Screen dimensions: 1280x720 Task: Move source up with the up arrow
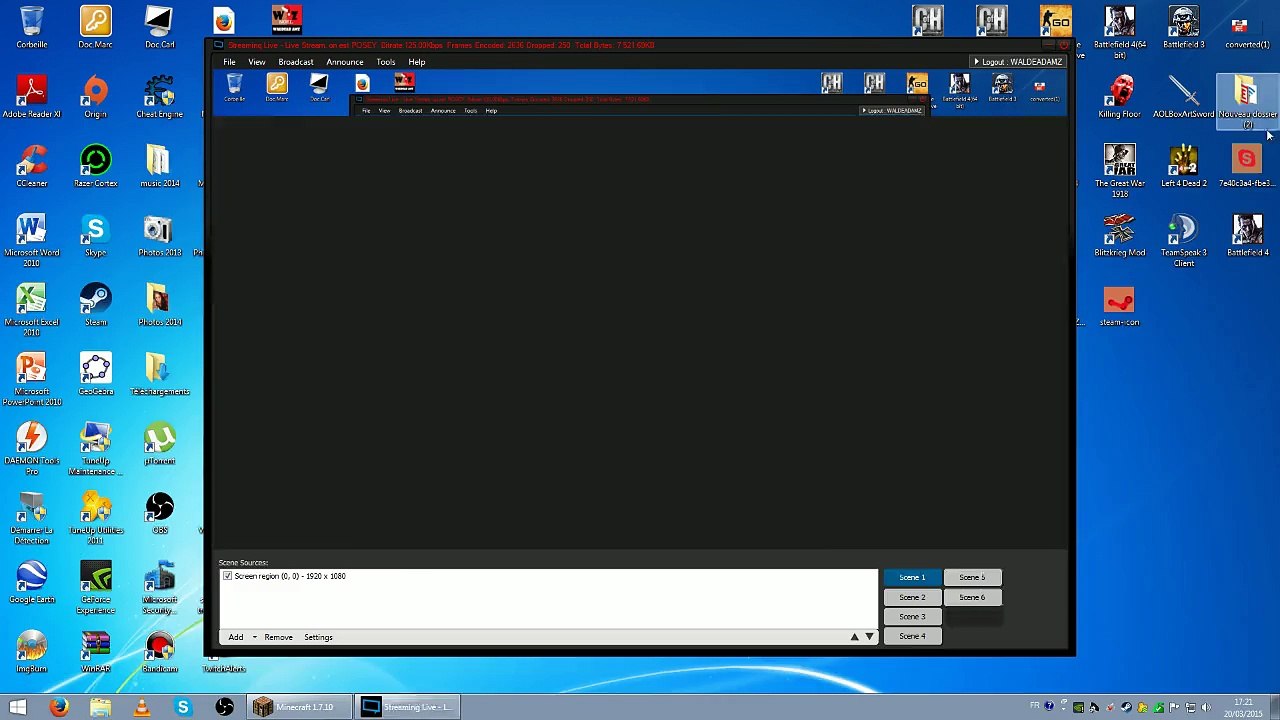click(x=854, y=637)
